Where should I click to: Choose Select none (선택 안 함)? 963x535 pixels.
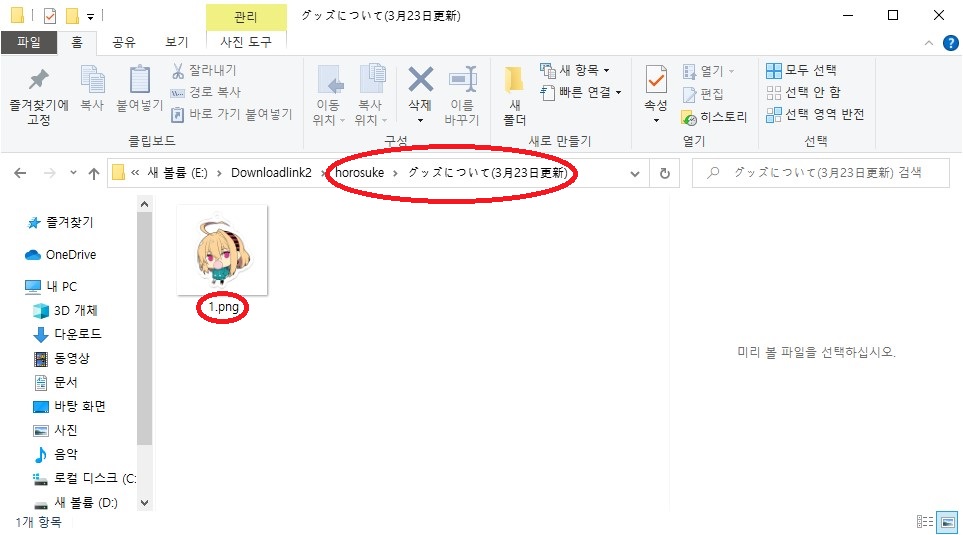click(803, 92)
